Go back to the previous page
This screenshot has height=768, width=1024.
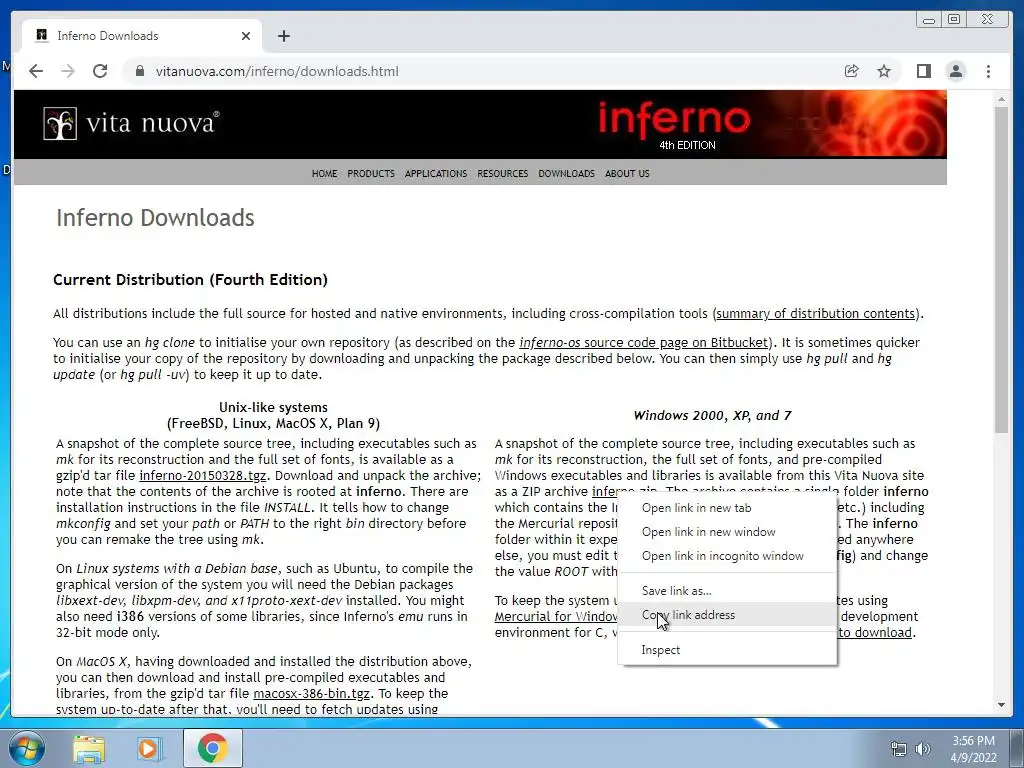click(x=36, y=71)
